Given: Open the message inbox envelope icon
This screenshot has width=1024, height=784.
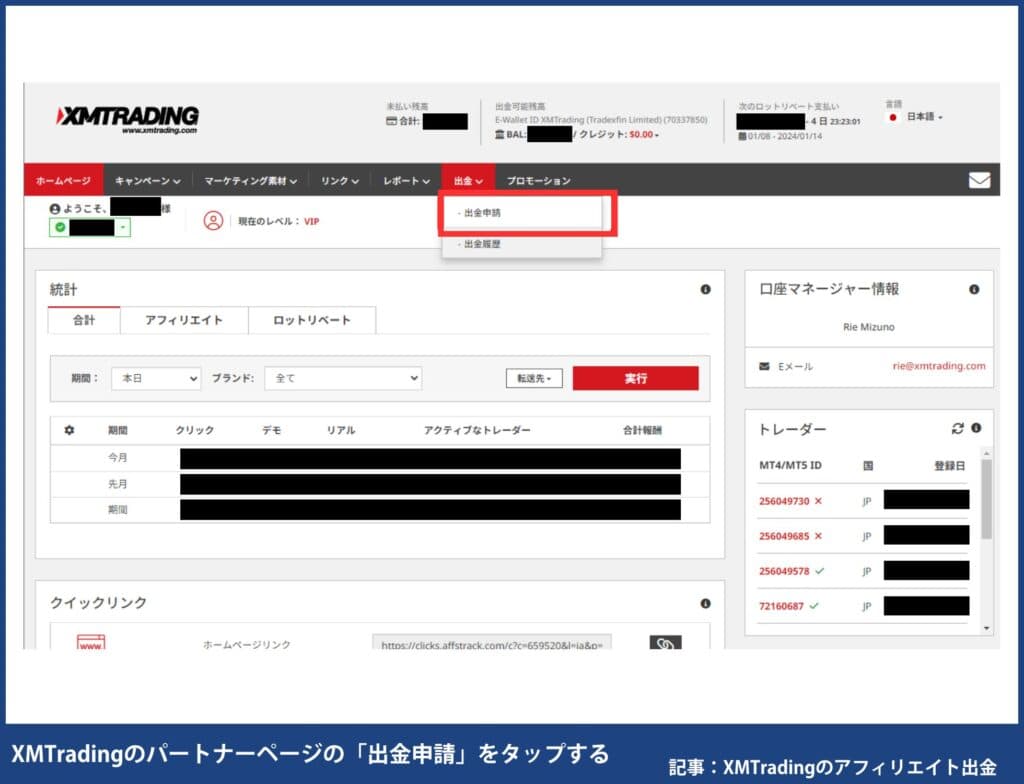Looking at the screenshot, I should coord(979,179).
